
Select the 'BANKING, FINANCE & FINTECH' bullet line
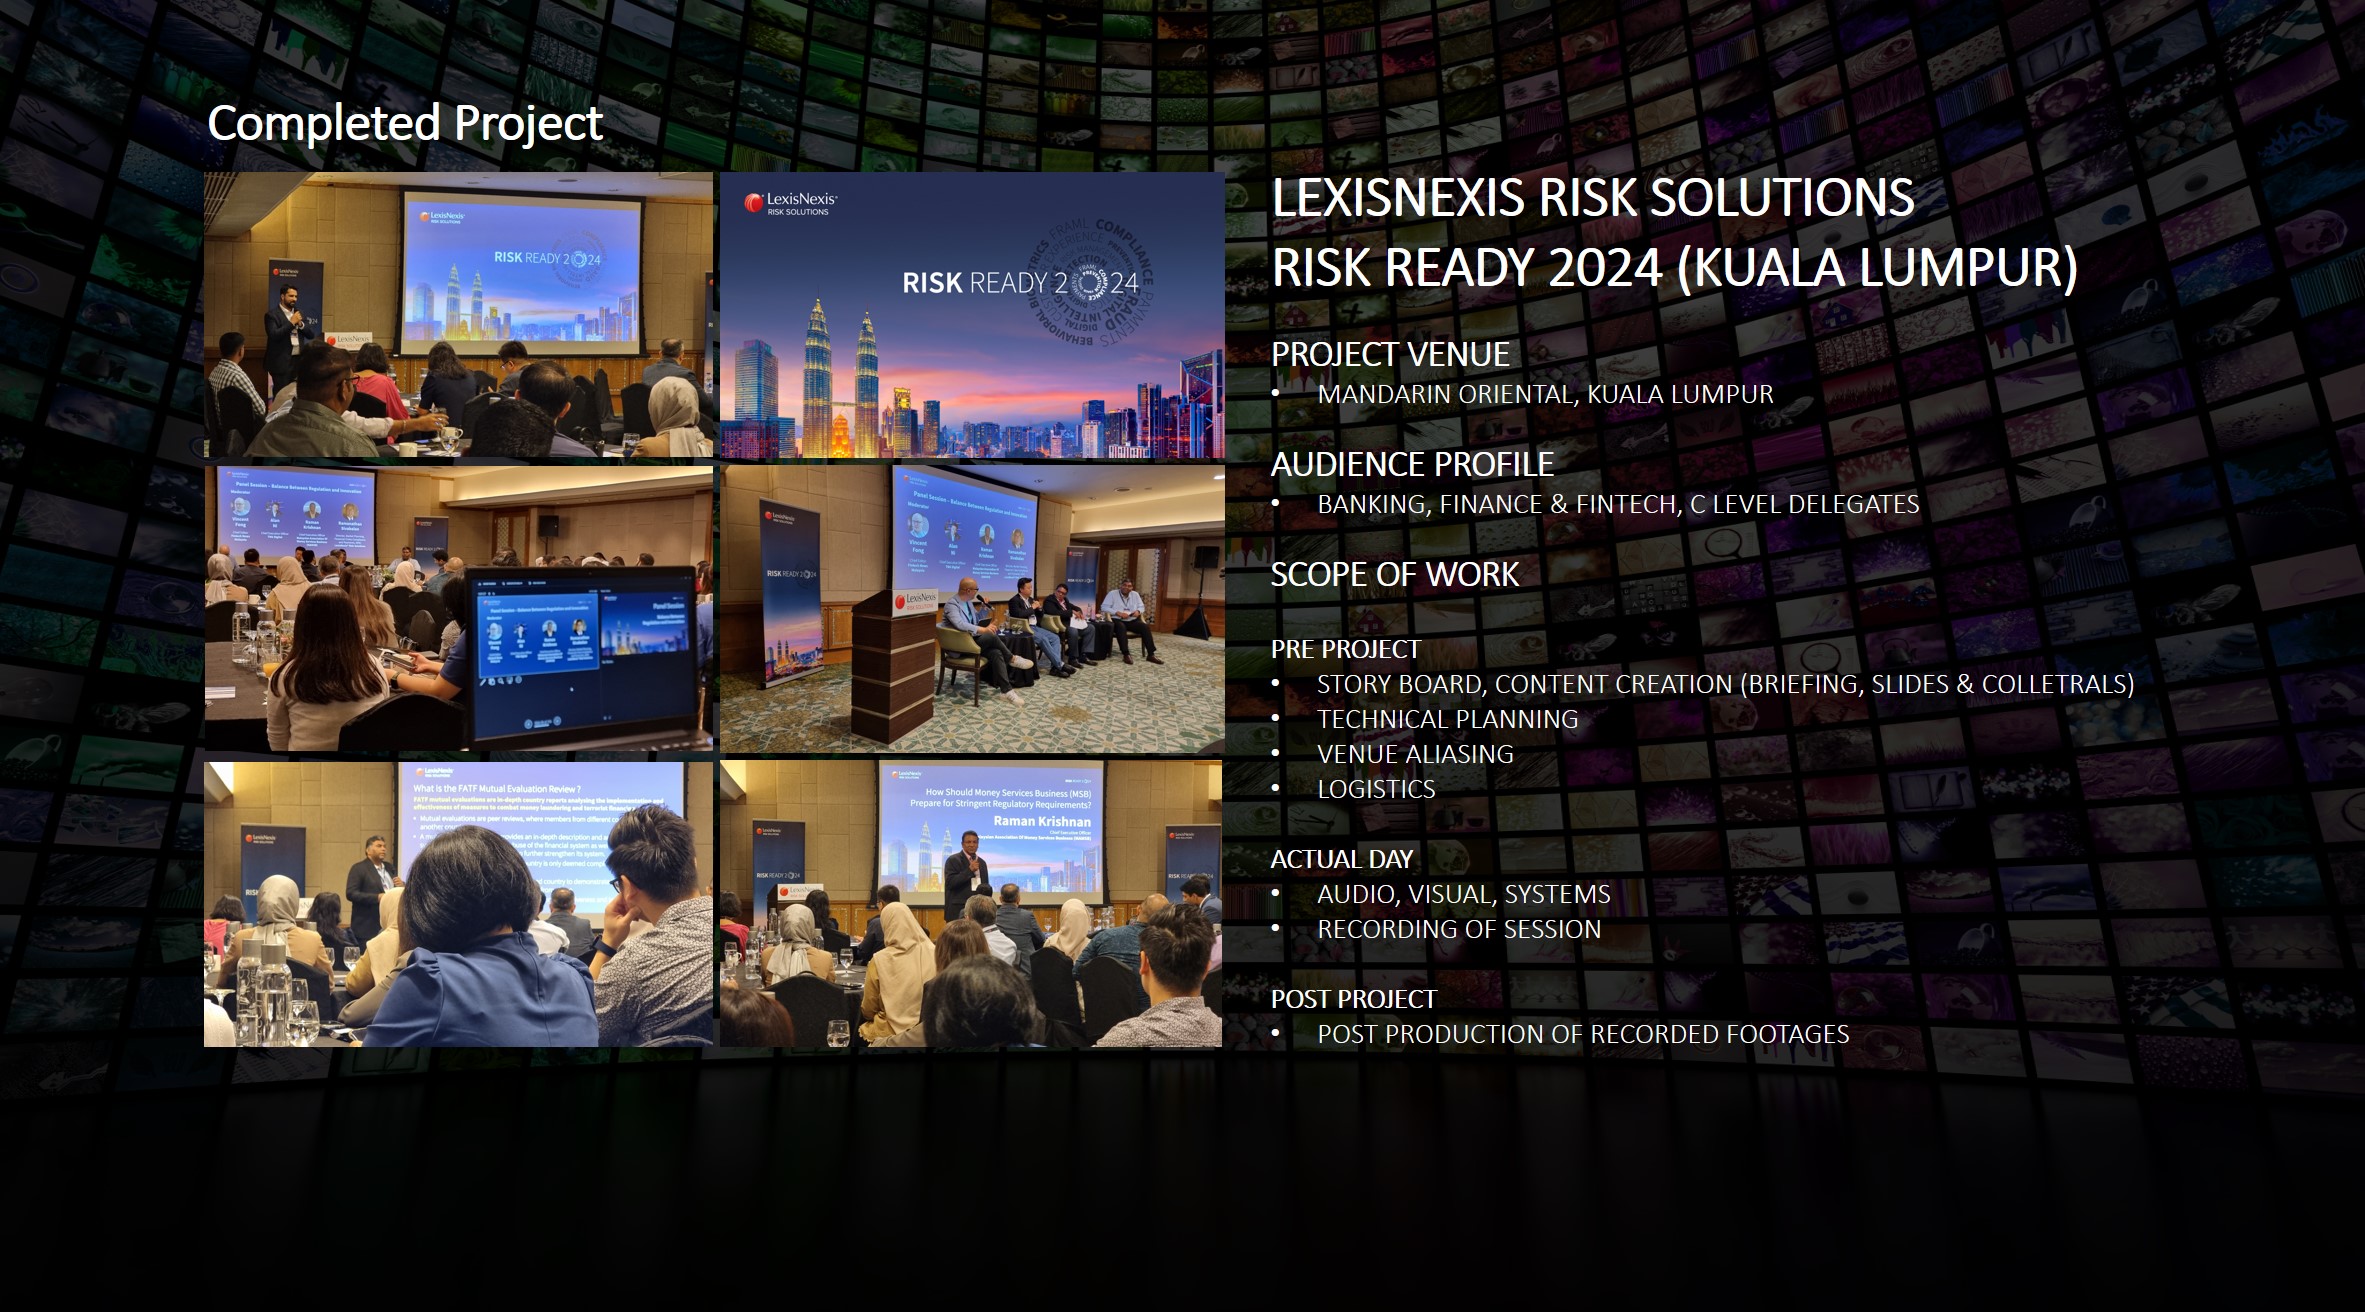coord(1618,504)
